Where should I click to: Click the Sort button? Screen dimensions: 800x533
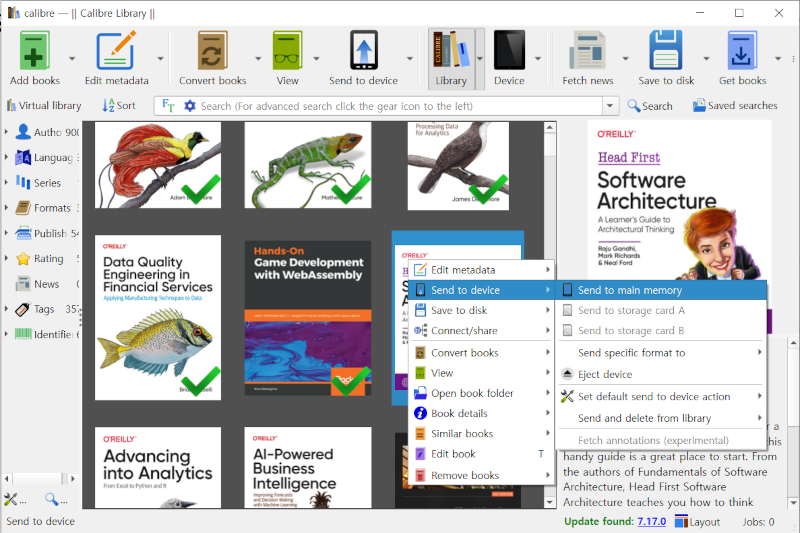[x=118, y=106]
